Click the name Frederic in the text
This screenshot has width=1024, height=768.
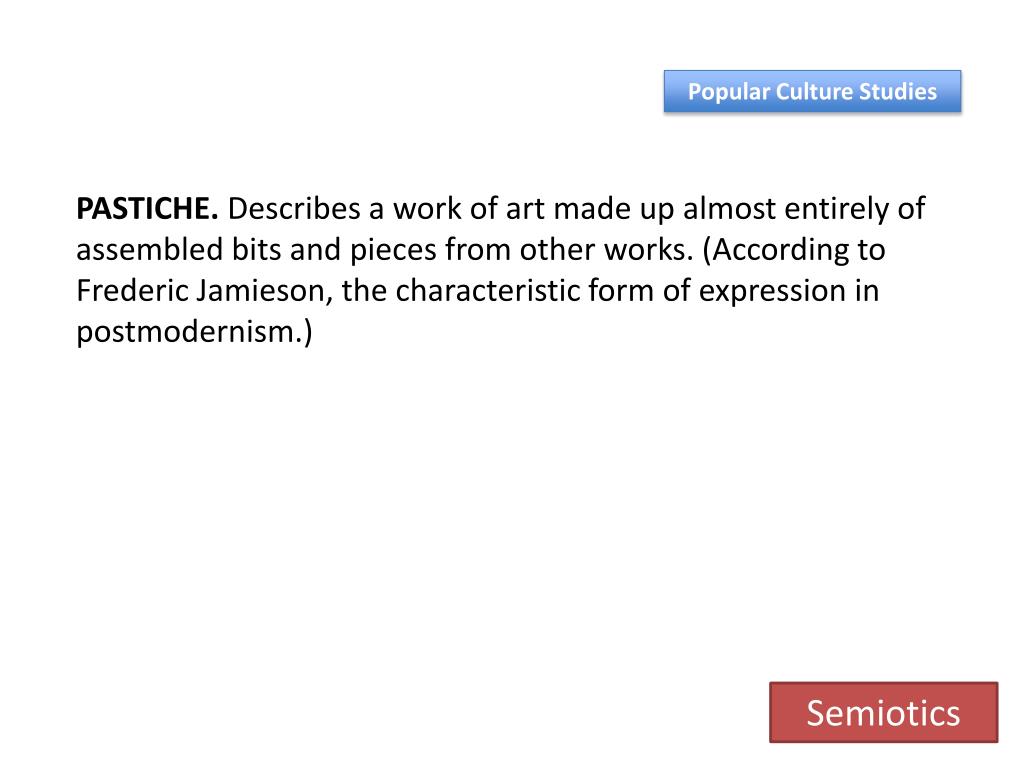tap(132, 291)
